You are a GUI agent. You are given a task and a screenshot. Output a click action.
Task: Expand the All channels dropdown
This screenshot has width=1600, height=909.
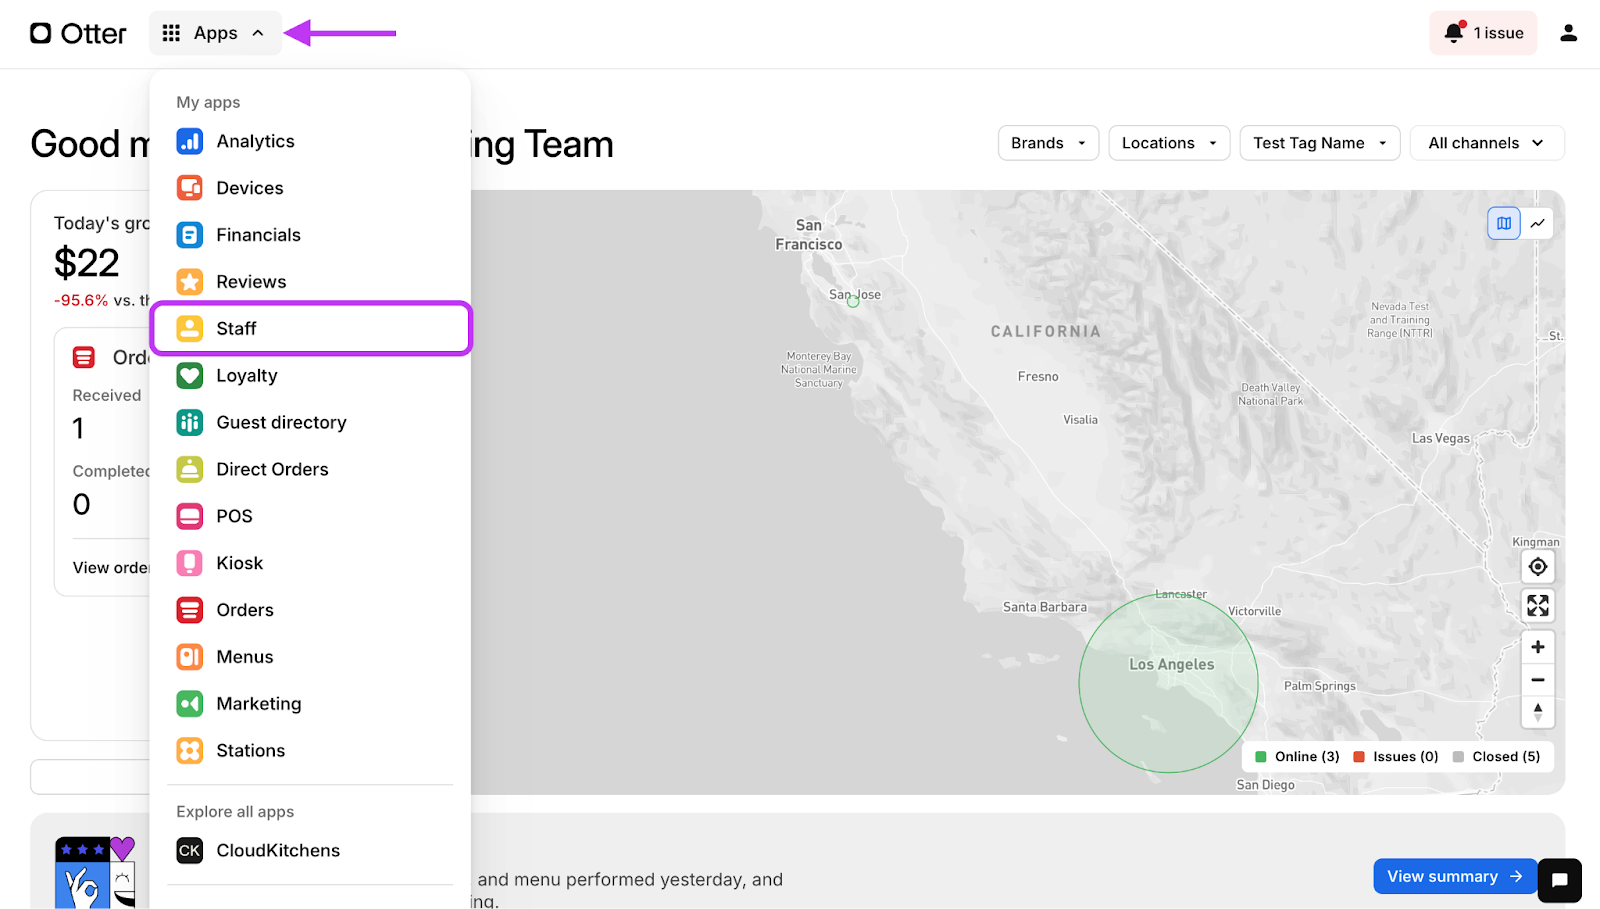click(x=1486, y=143)
